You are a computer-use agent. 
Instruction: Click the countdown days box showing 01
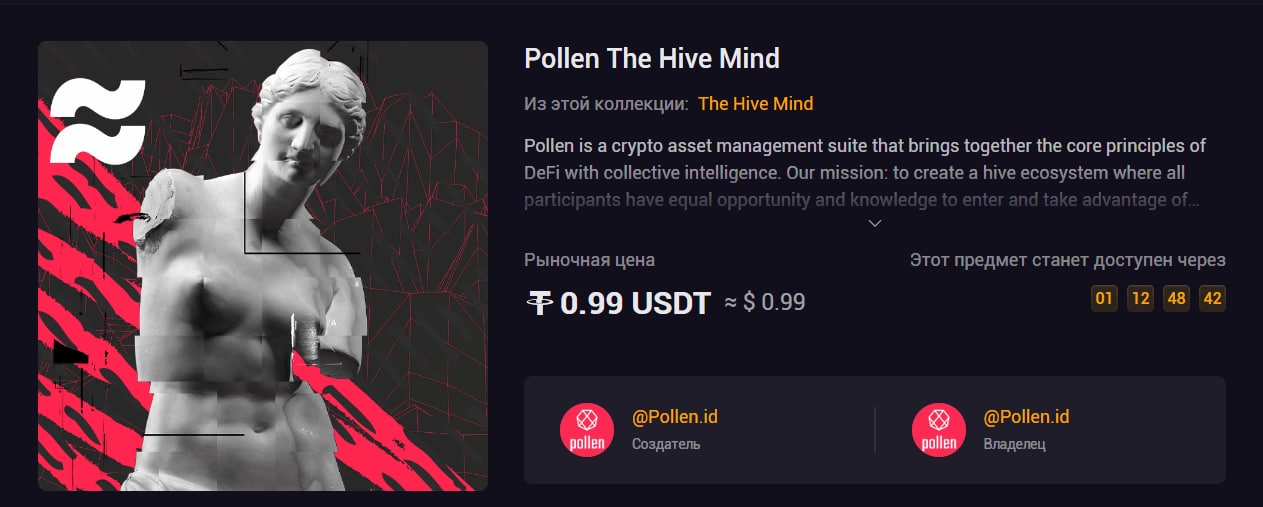pos(1104,298)
